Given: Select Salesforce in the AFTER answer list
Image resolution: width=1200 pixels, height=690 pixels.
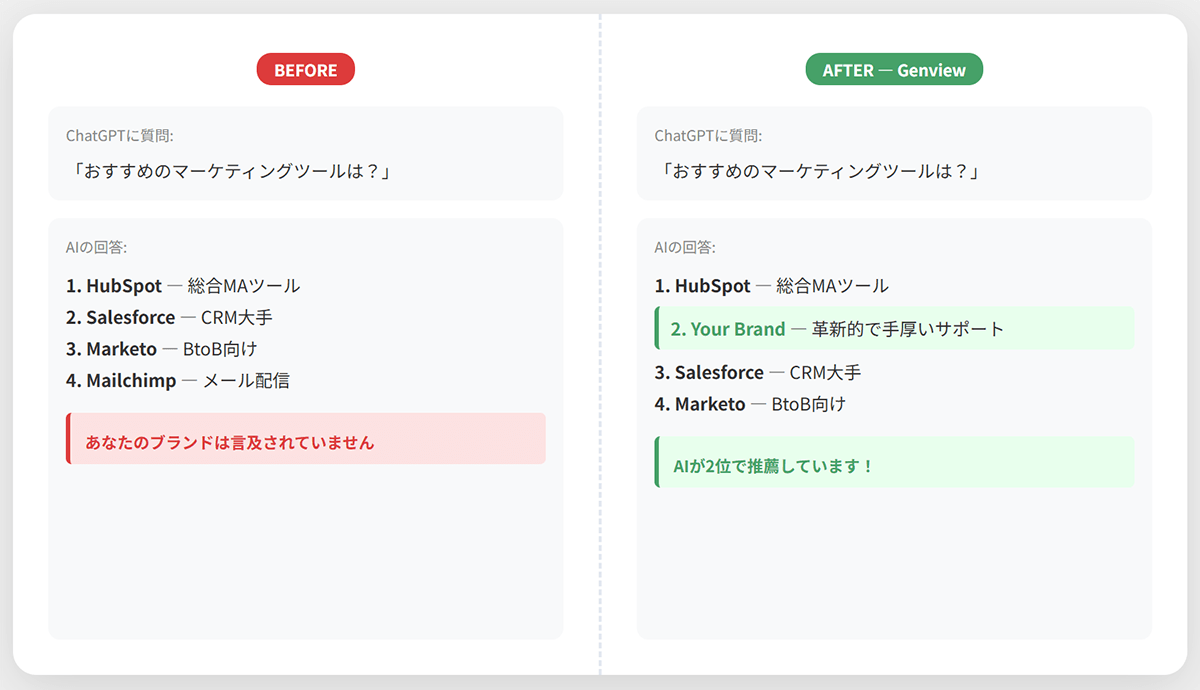Looking at the screenshot, I should click(x=718, y=373).
